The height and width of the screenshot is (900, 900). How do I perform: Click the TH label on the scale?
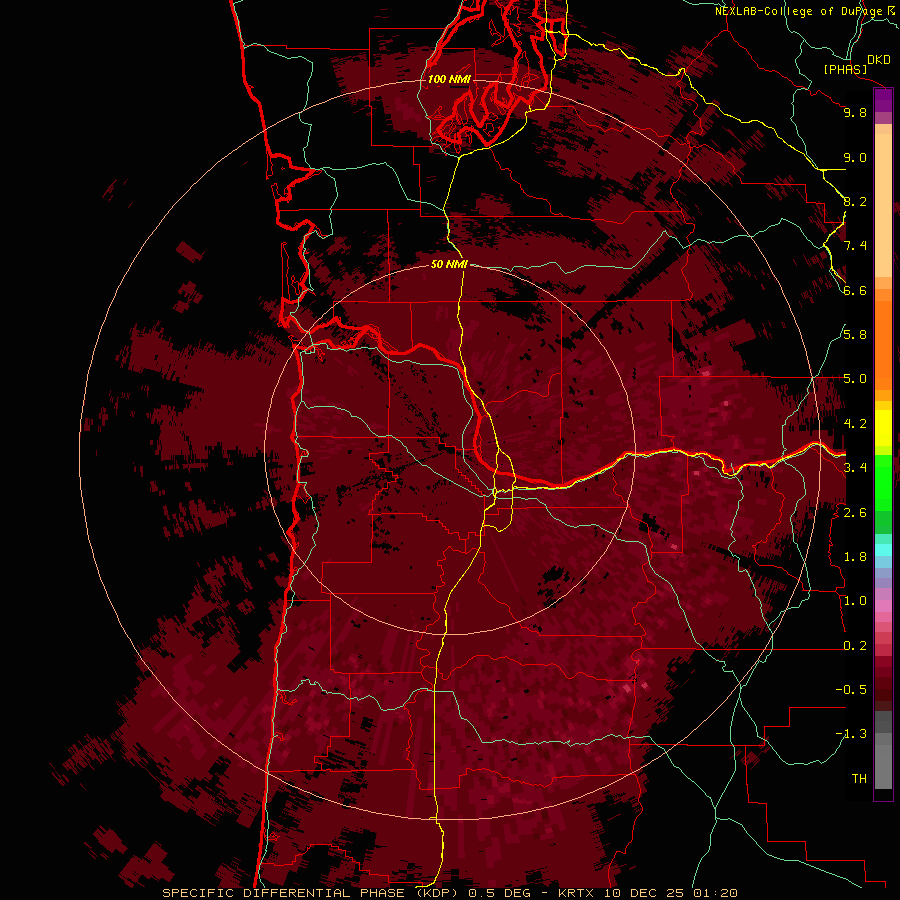click(859, 779)
